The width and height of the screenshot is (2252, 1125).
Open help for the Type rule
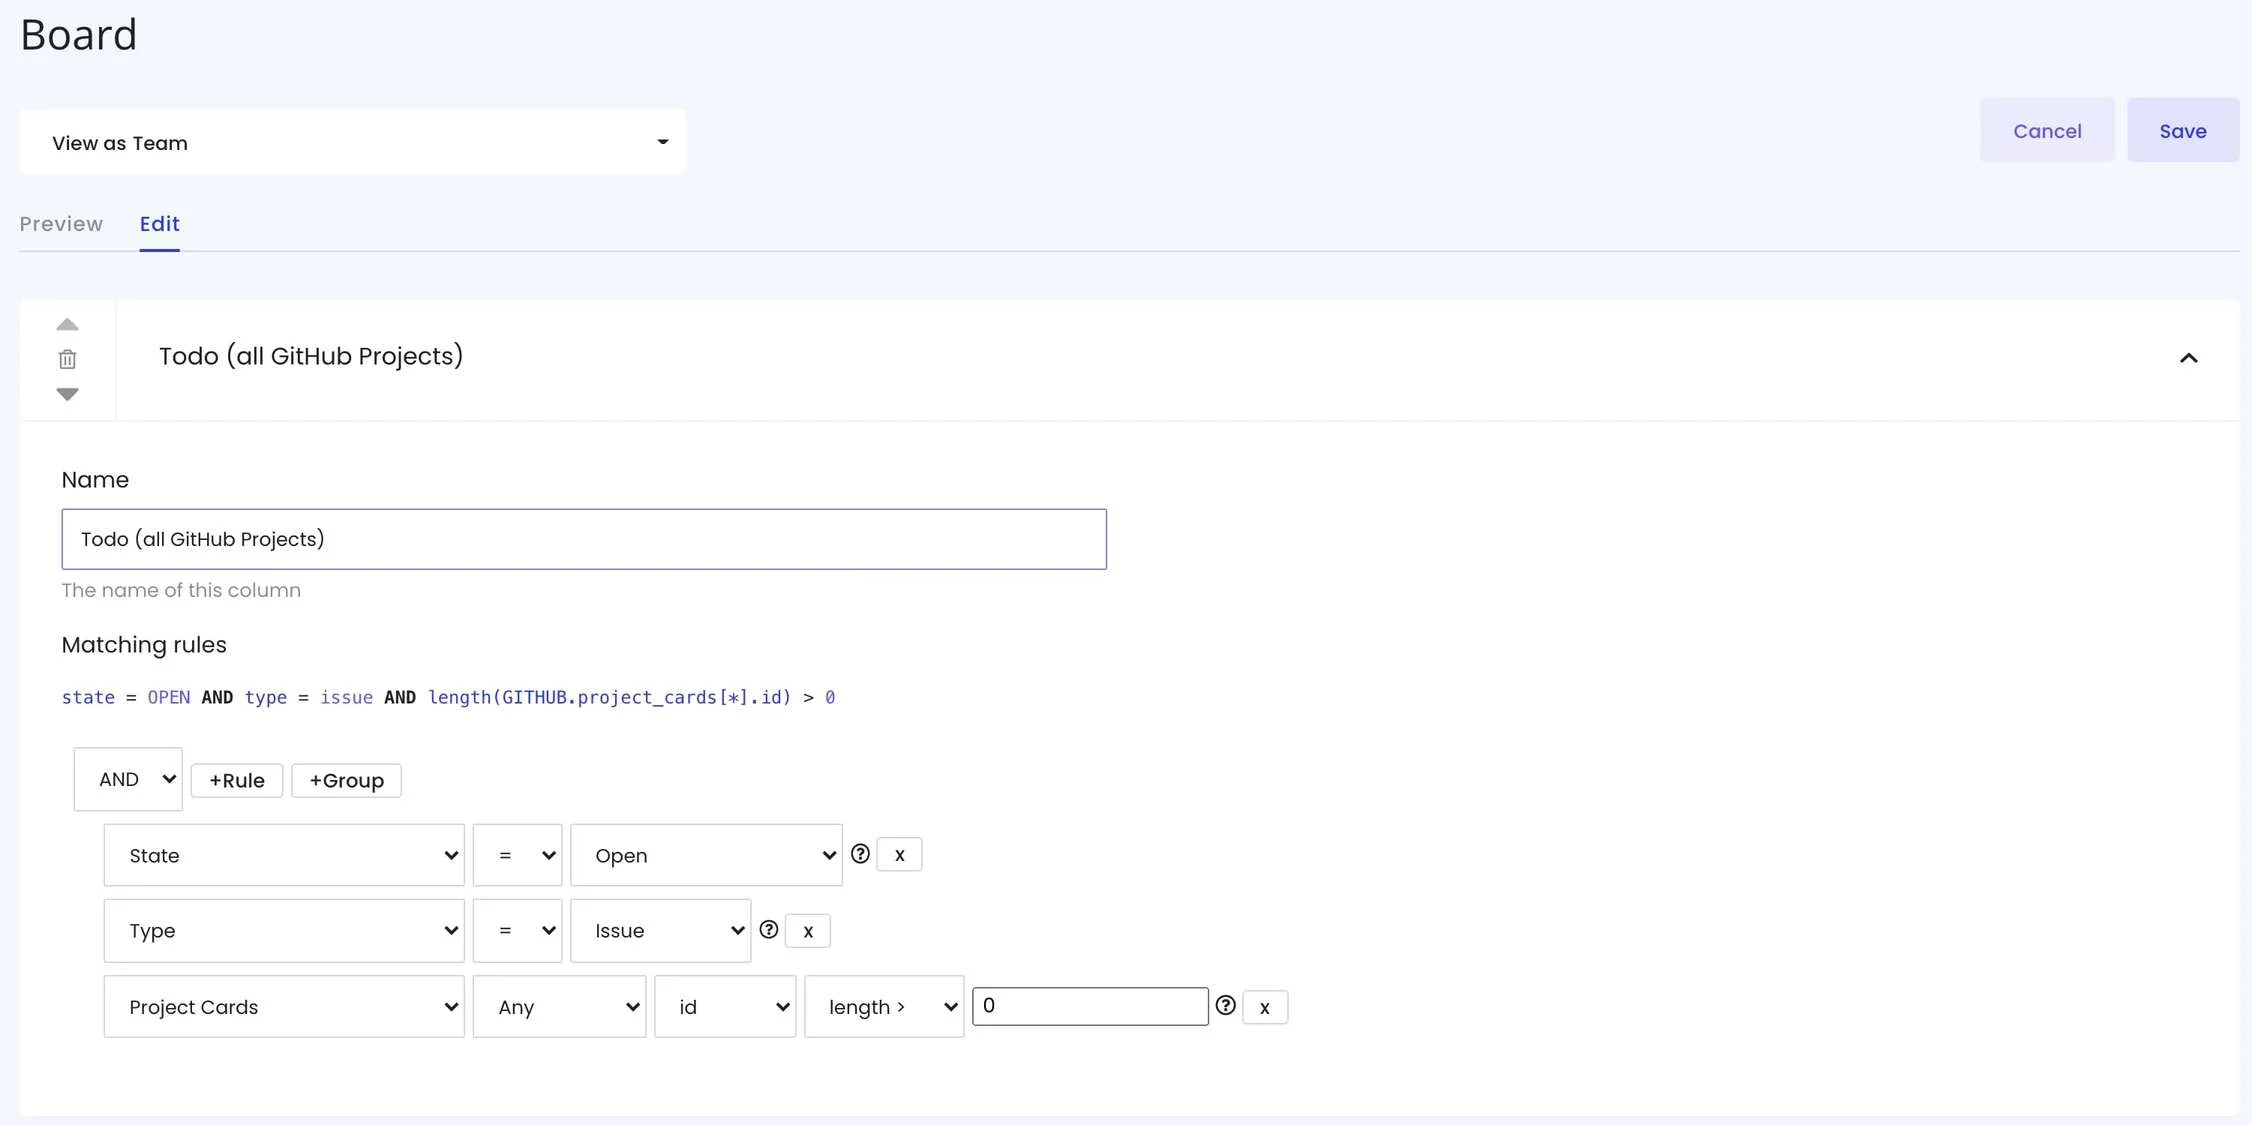(768, 930)
